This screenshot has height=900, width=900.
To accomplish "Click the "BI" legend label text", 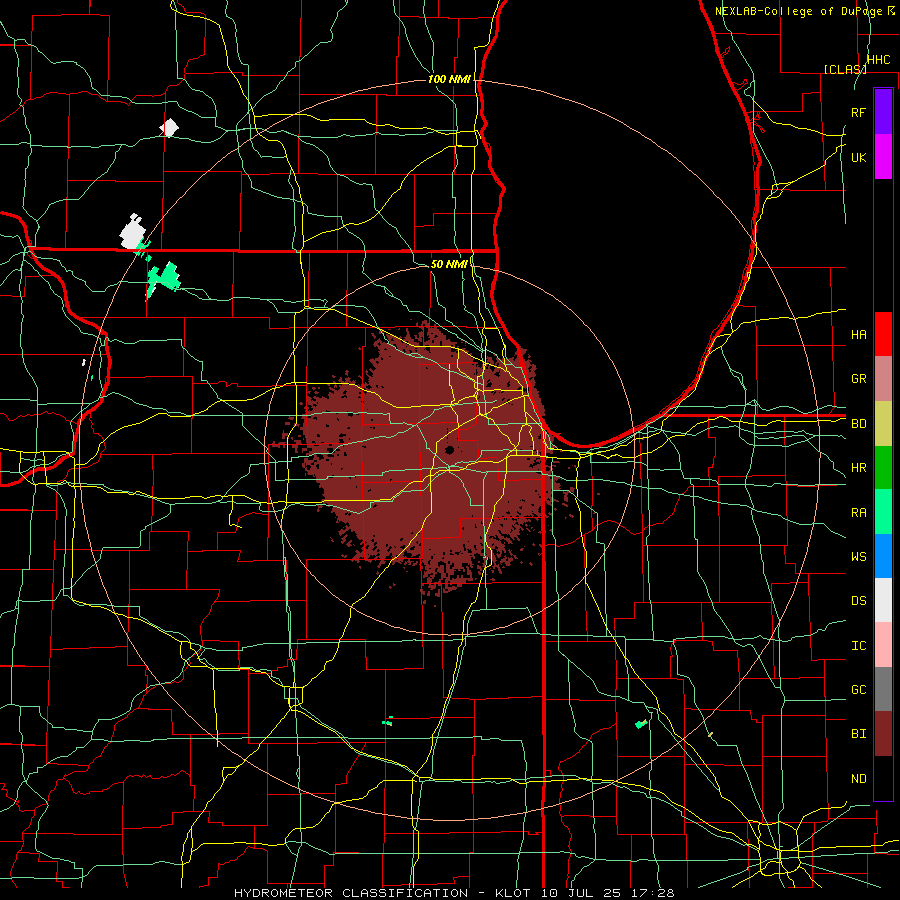I will (858, 734).
